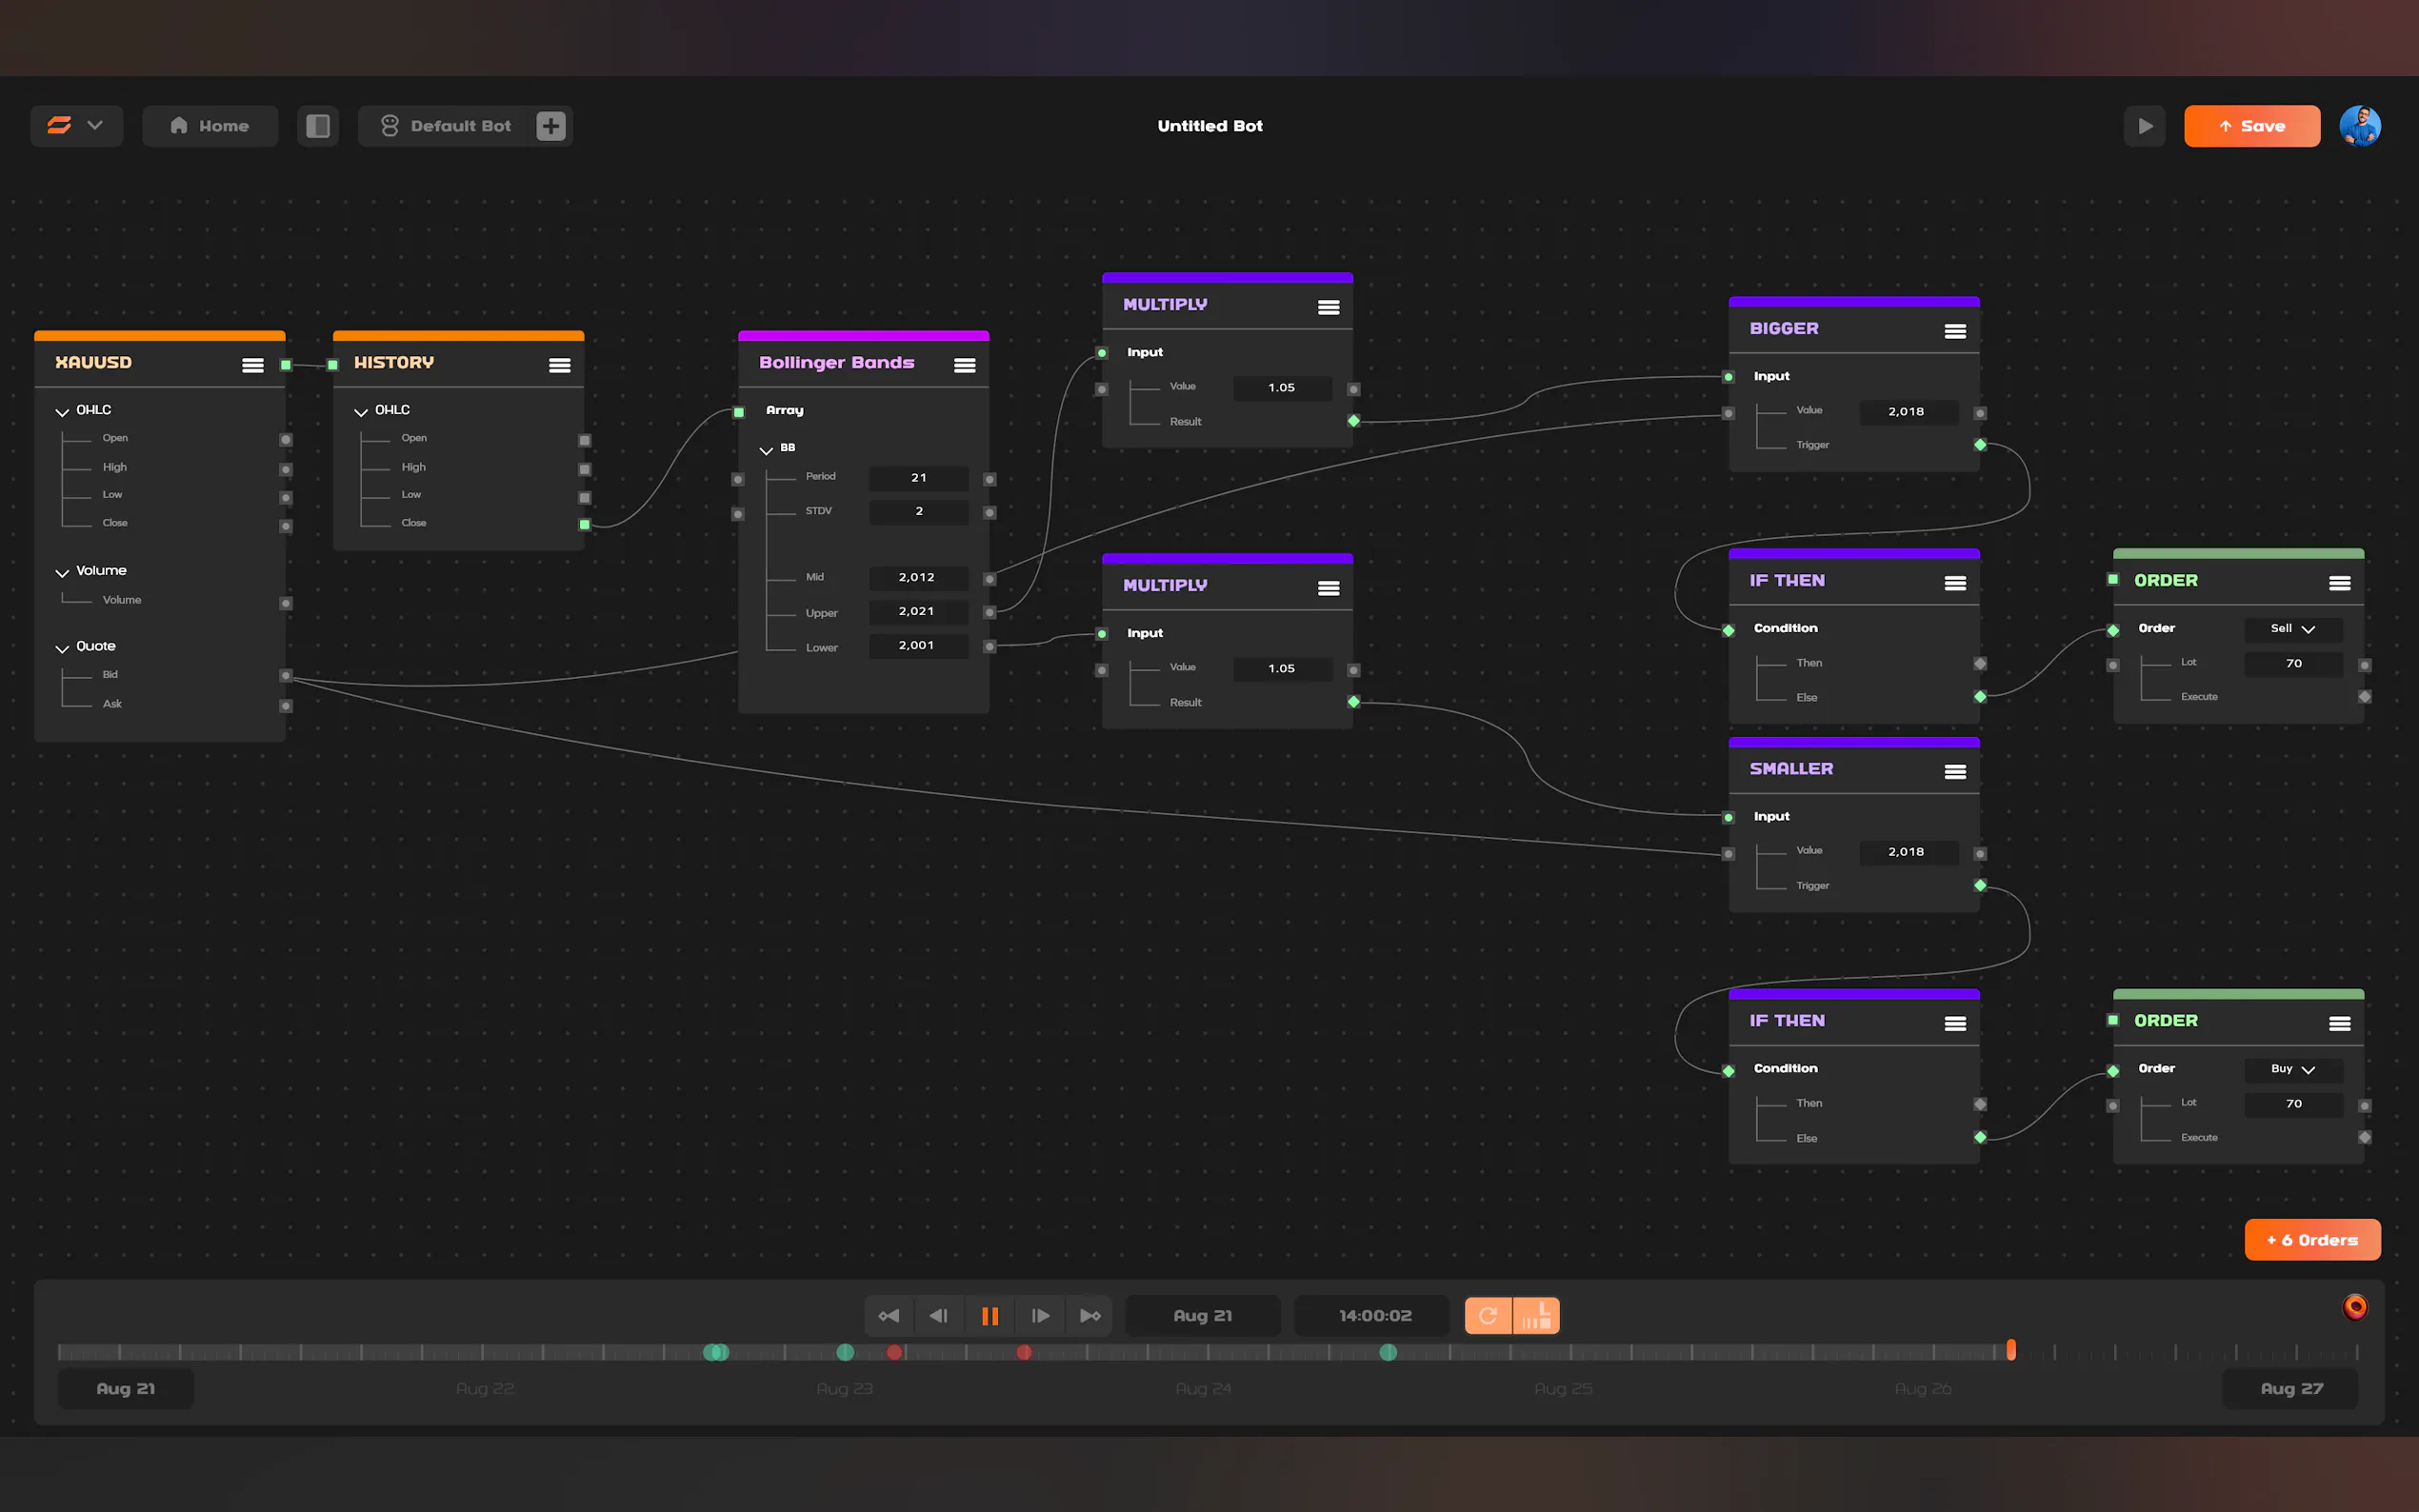Select the Default Bot tab
This screenshot has width=2419, height=1512.
tap(446, 126)
